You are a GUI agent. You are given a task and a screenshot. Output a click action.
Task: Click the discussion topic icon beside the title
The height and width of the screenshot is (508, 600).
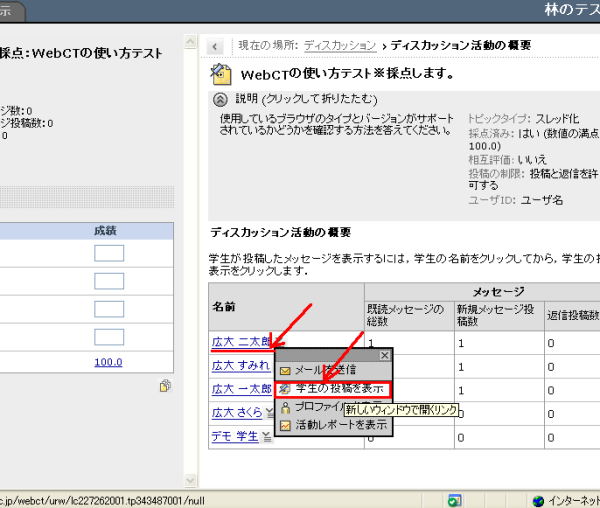[x=221, y=74]
